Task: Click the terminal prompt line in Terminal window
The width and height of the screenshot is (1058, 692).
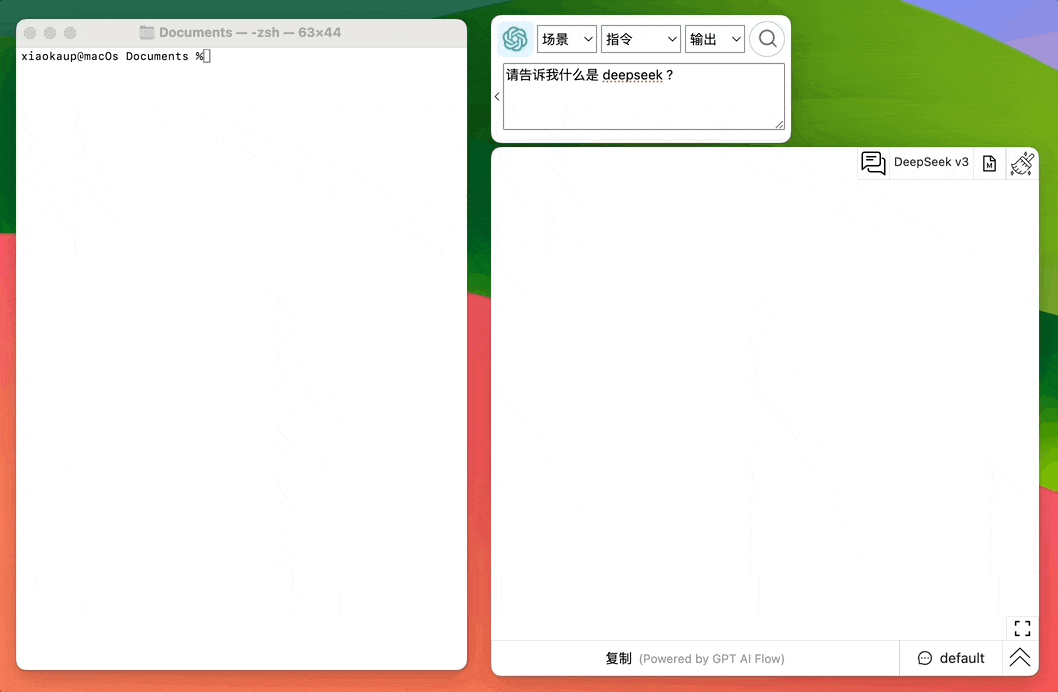Action: click(116, 57)
